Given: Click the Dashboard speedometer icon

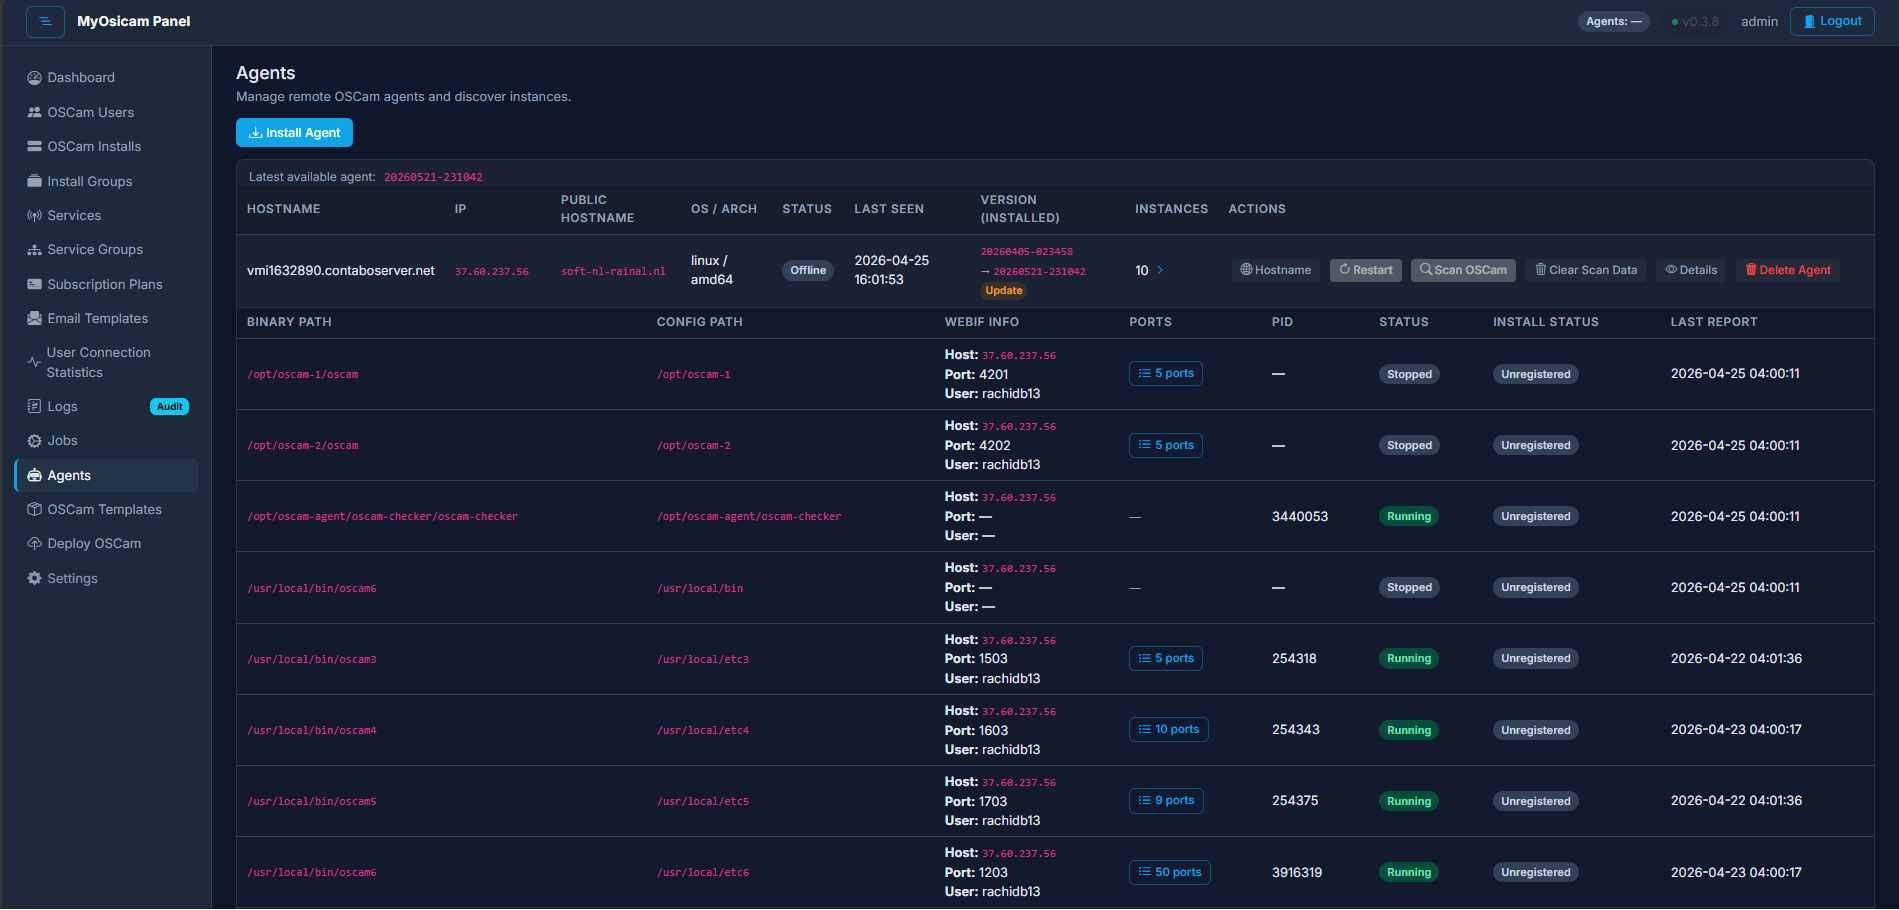Looking at the screenshot, I should 34,78.
